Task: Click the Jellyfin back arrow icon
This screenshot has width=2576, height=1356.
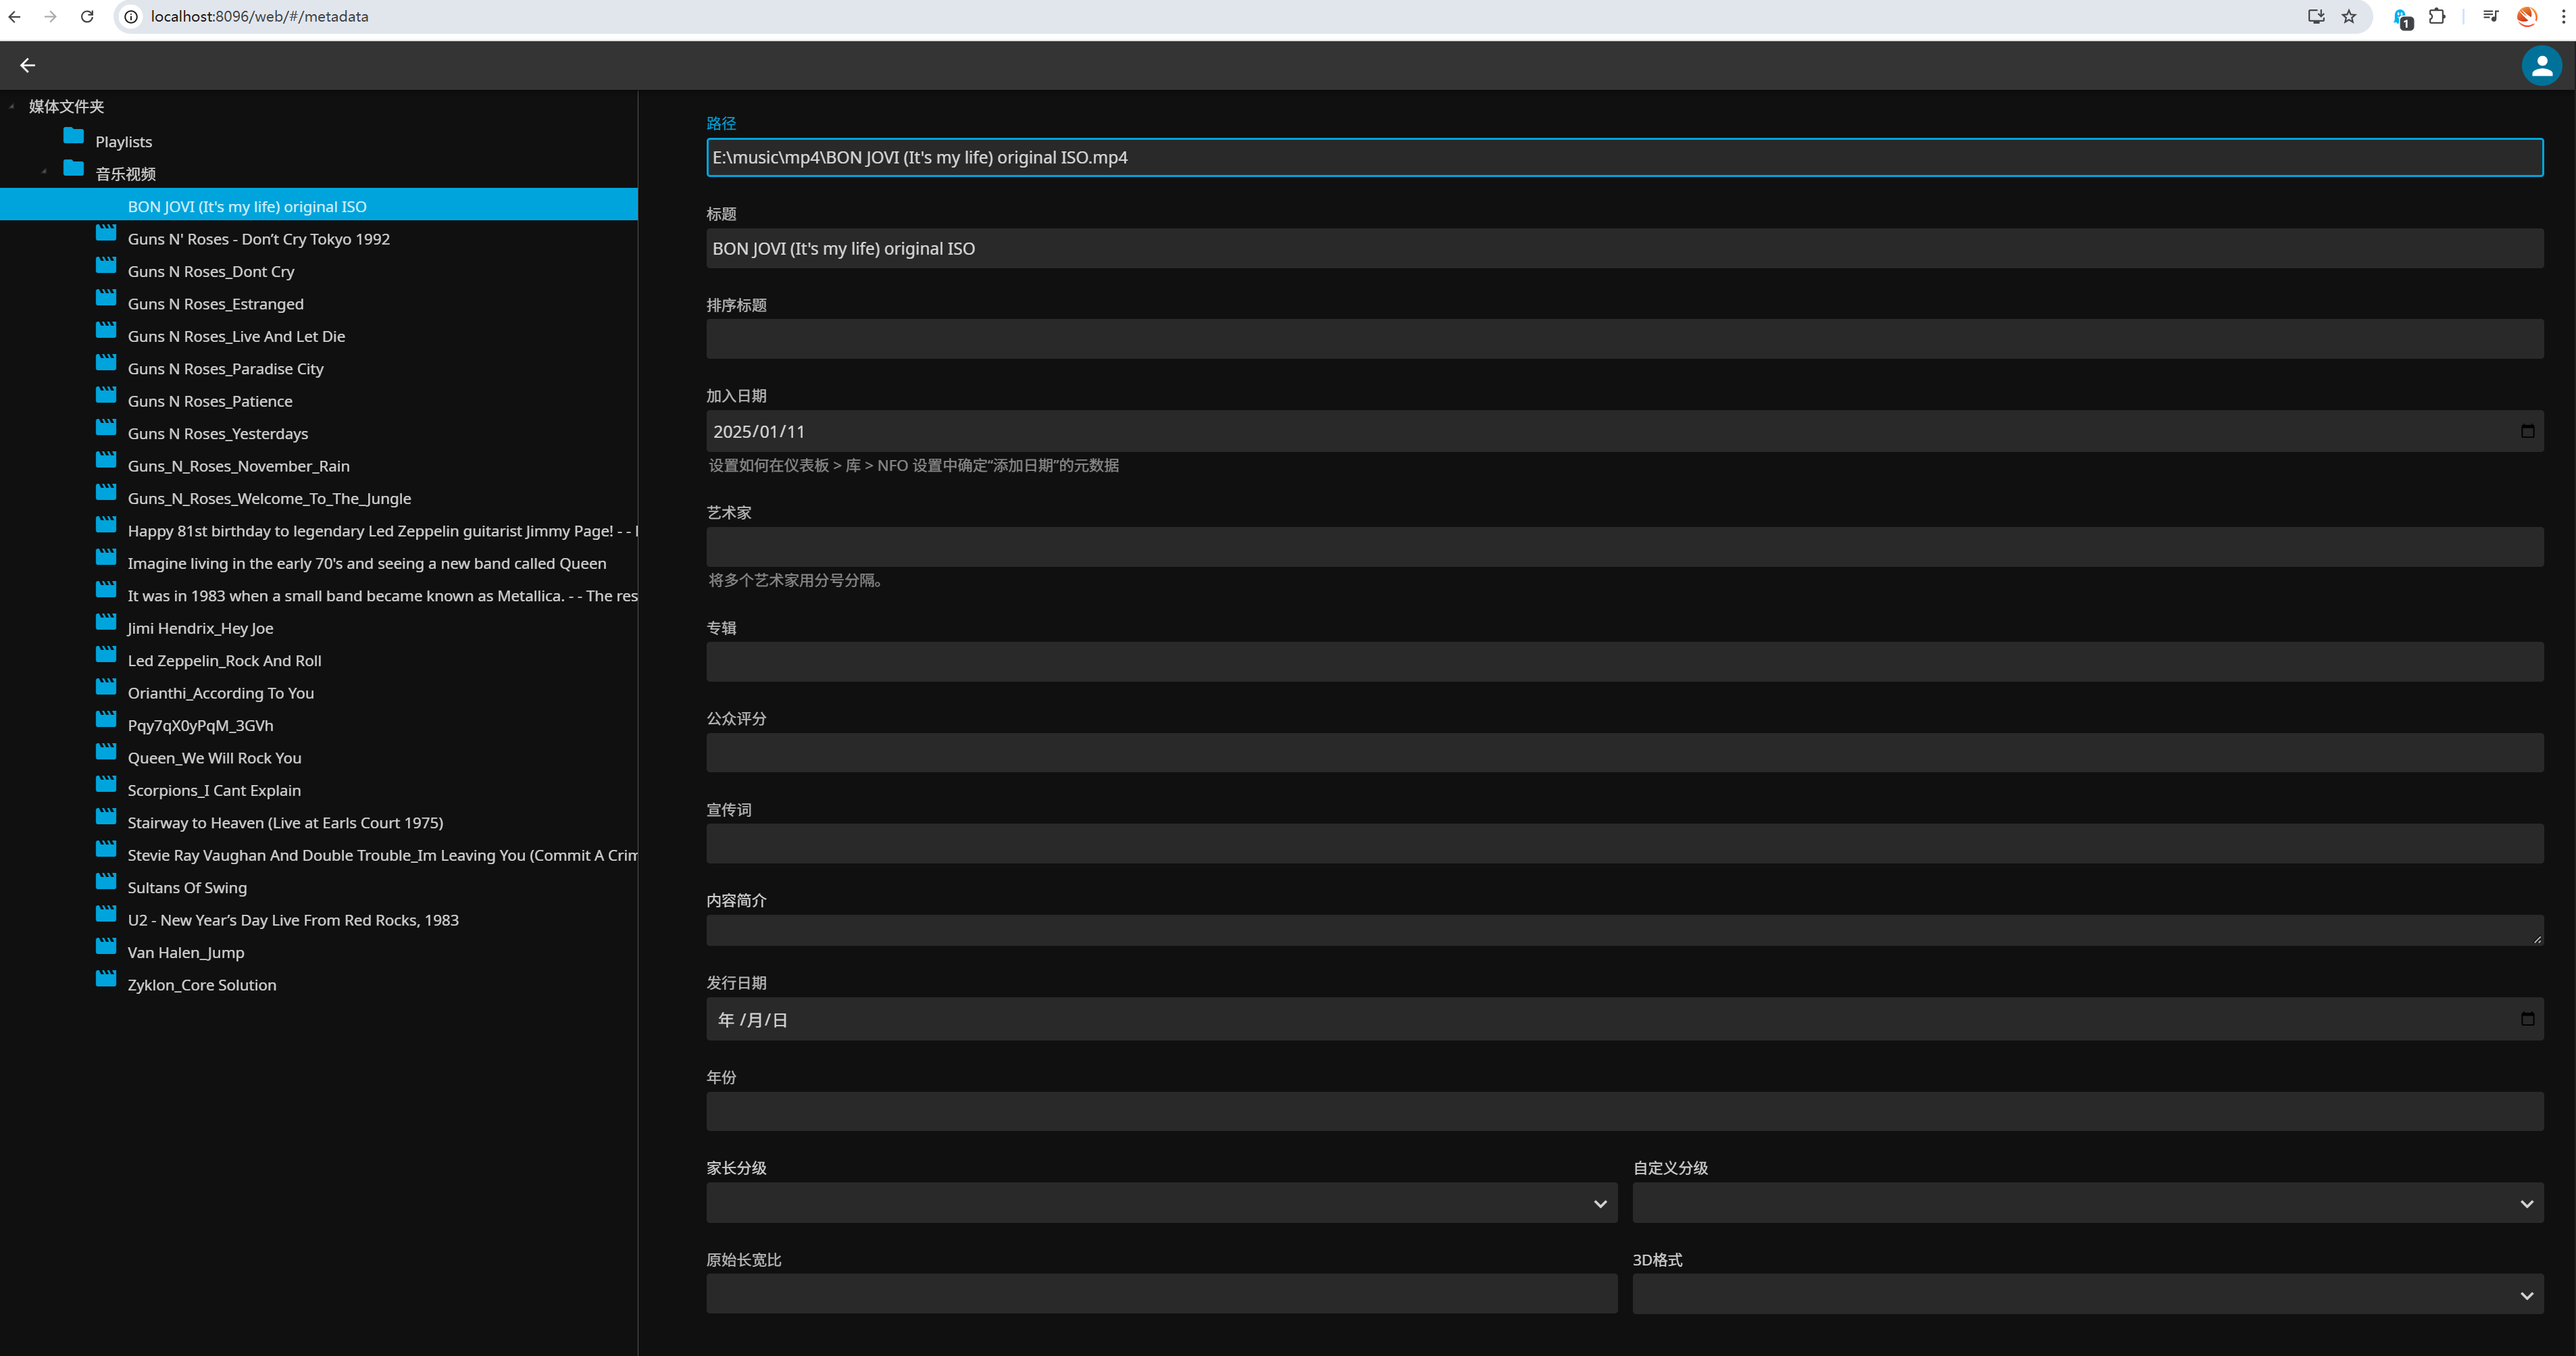Action: tap(28, 65)
